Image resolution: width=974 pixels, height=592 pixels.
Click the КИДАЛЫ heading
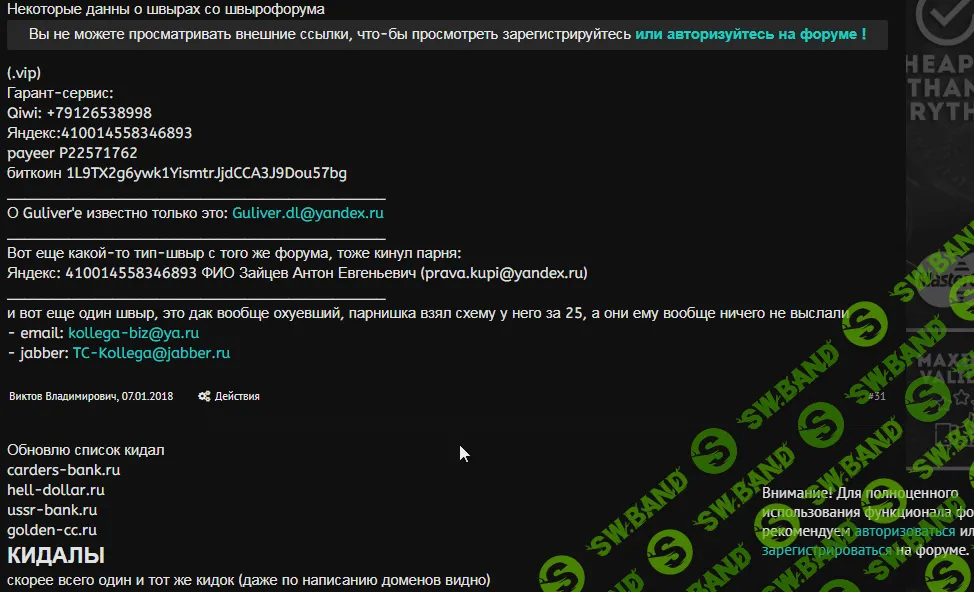pyautogui.click(x=56, y=555)
